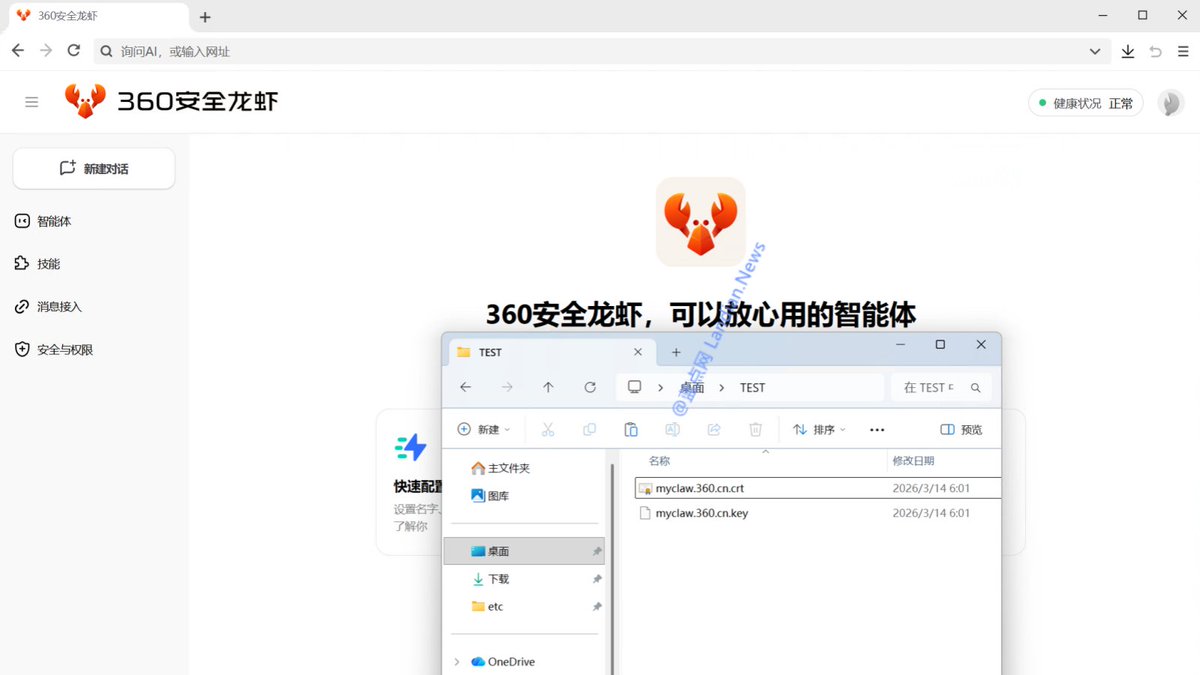Open 图库 in navigation pane
1200x675 pixels.
pyautogui.click(x=490, y=495)
